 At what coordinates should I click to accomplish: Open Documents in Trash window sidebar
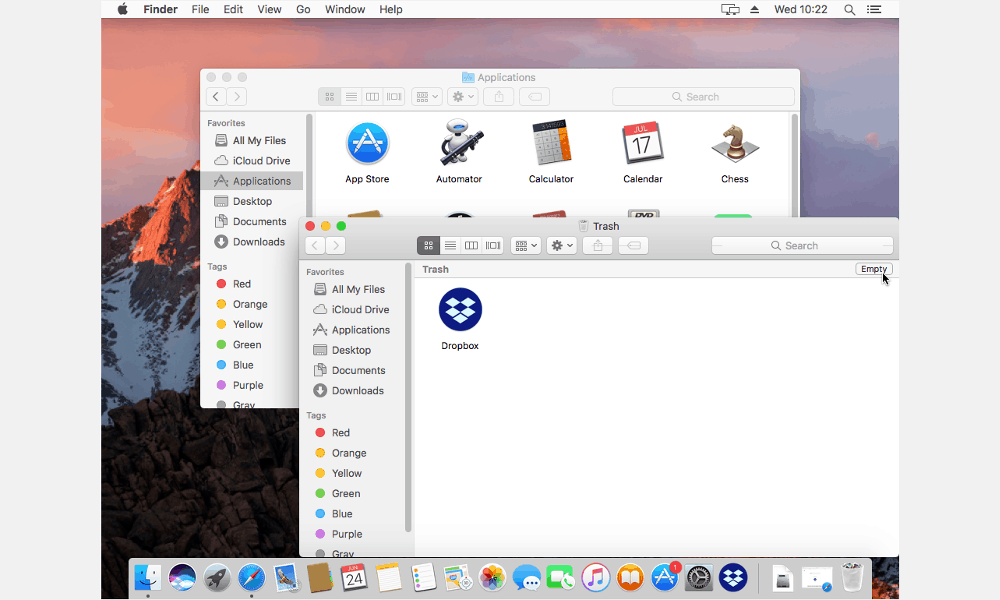click(x=350, y=370)
